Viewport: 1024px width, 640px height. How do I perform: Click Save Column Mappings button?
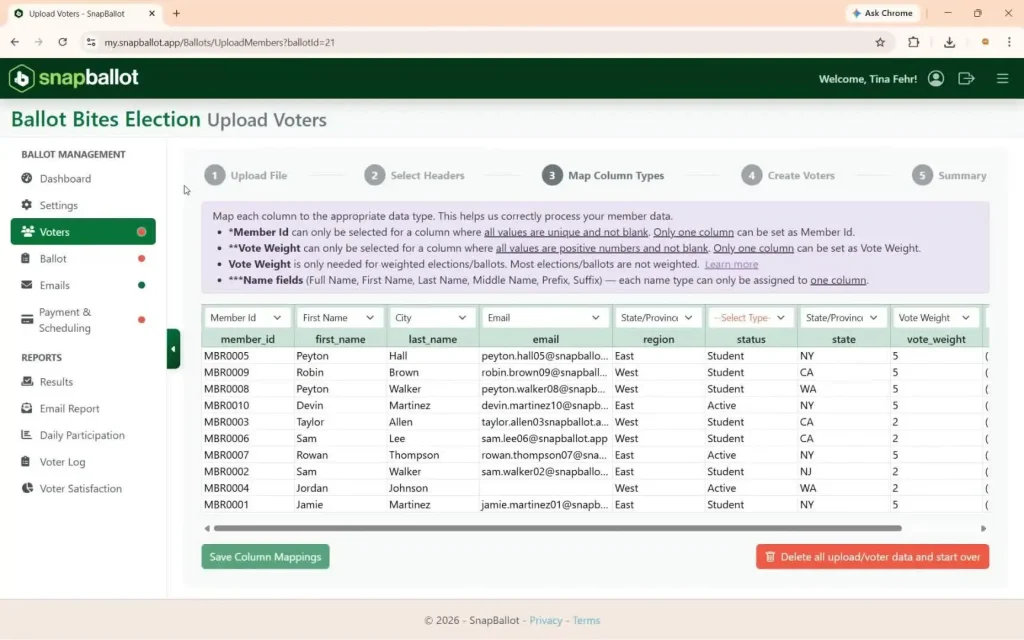265,557
